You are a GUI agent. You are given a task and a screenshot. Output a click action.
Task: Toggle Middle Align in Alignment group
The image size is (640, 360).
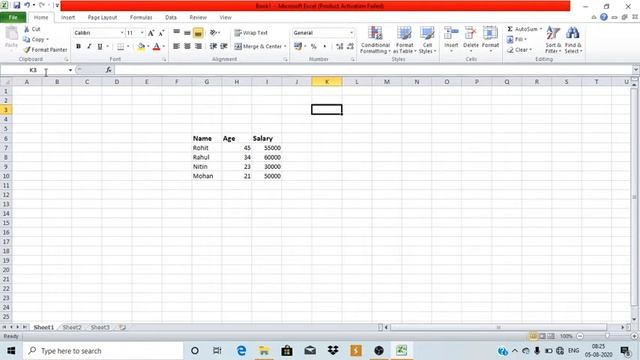[x=187, y=33]
